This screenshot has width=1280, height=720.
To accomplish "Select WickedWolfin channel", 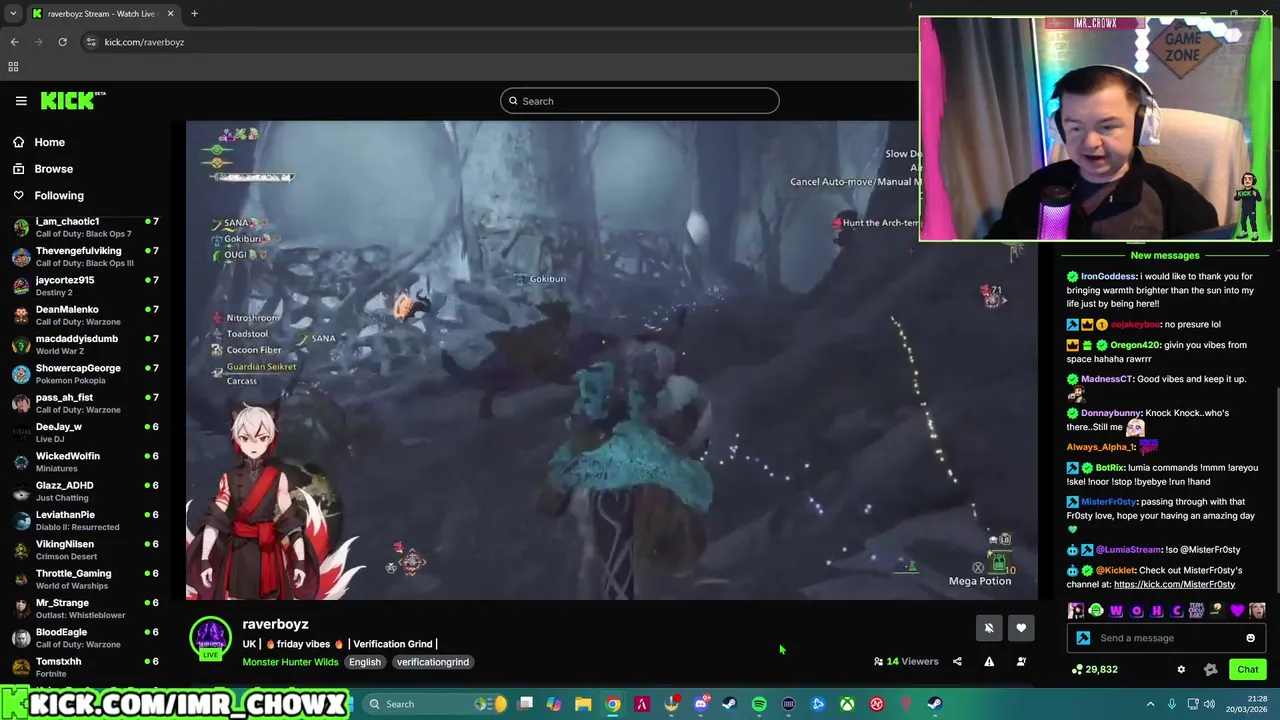I will click(x=85, y=462).
